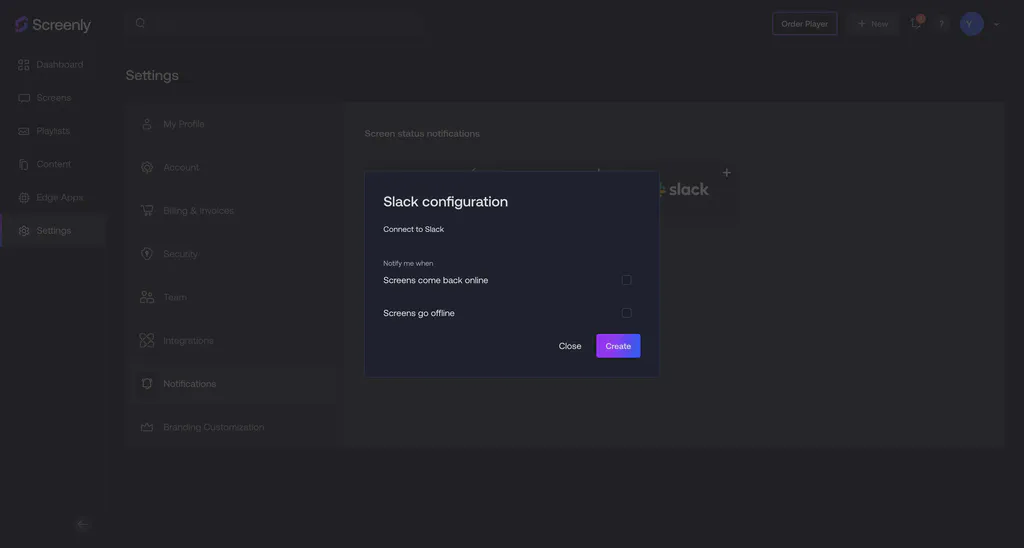Image resolution: width=1024 pixels, height=548 pixels.
Task: Open the notification bell in top bar
Action: tap(916, 24)
